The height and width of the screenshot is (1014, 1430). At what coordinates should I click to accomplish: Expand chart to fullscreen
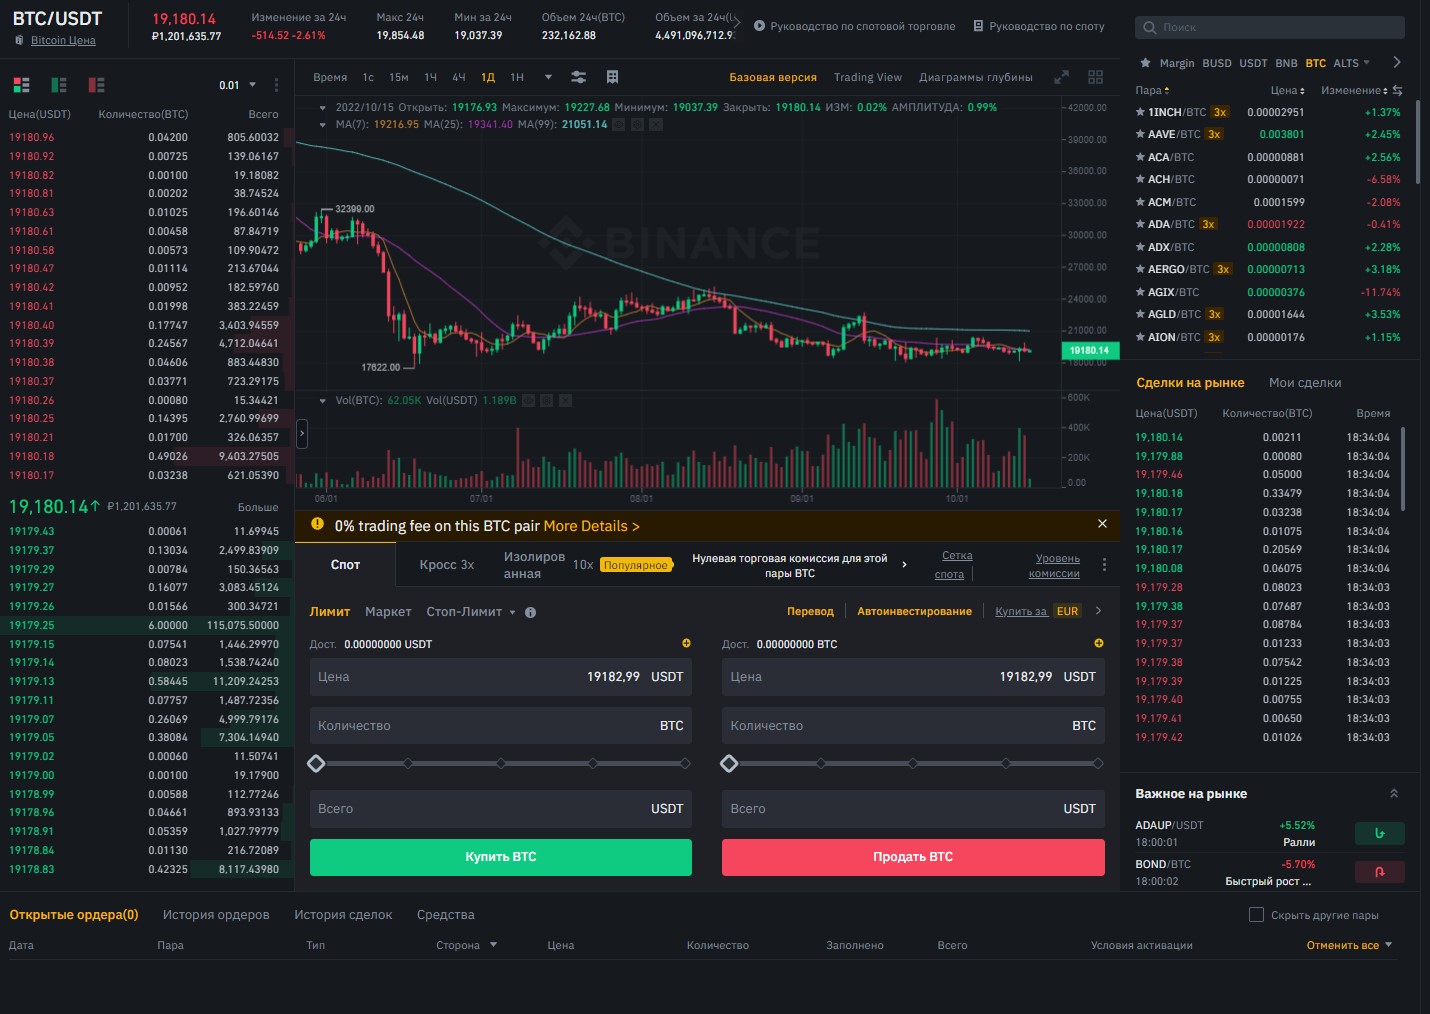[x=1062, y=77]
